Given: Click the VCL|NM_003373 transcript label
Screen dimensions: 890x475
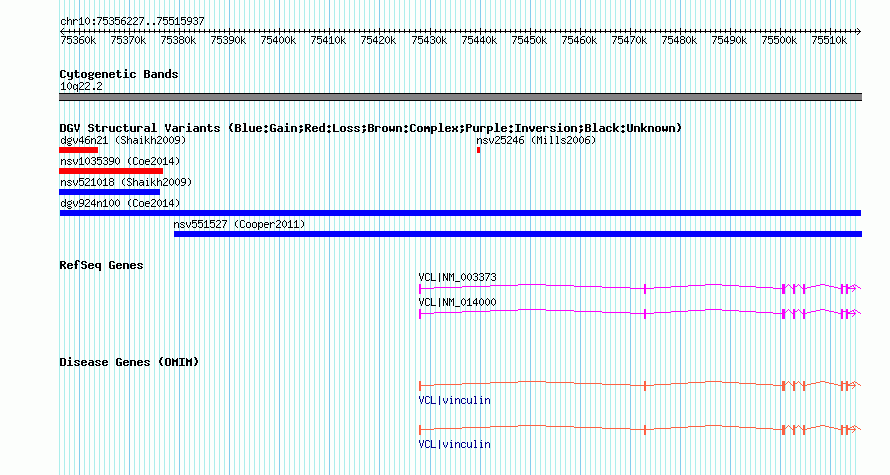Looking at the screenshot, I should (457, 278).
